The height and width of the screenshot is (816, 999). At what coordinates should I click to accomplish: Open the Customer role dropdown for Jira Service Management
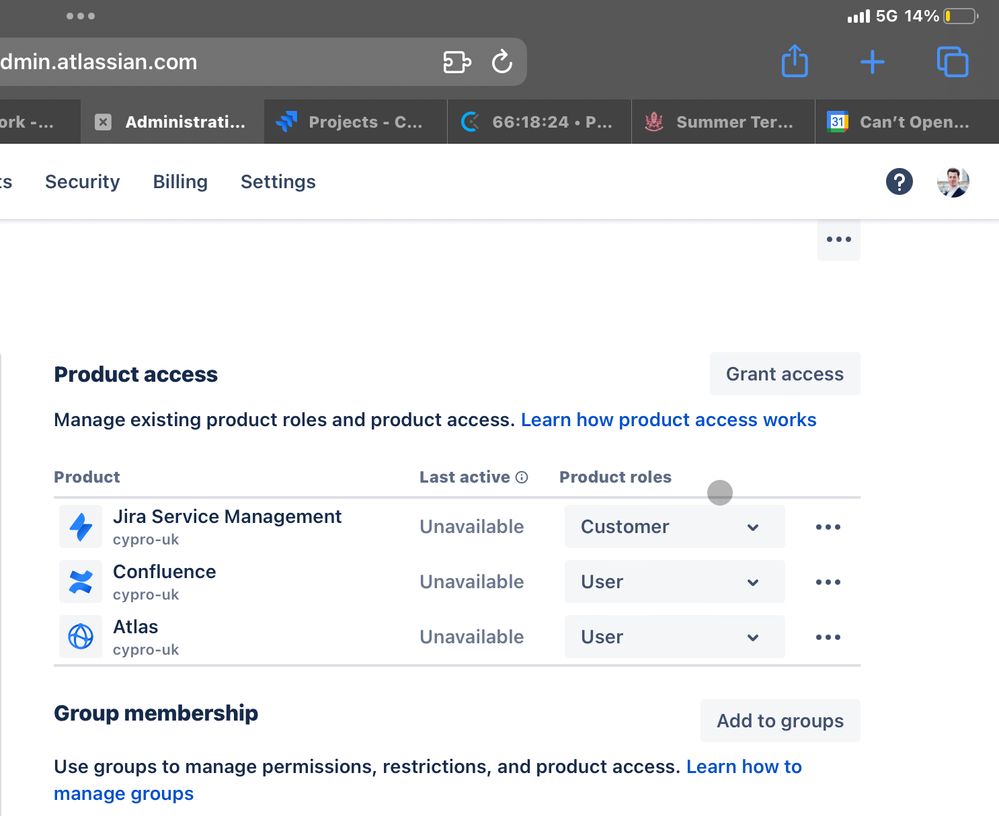[x=675, y=527]
